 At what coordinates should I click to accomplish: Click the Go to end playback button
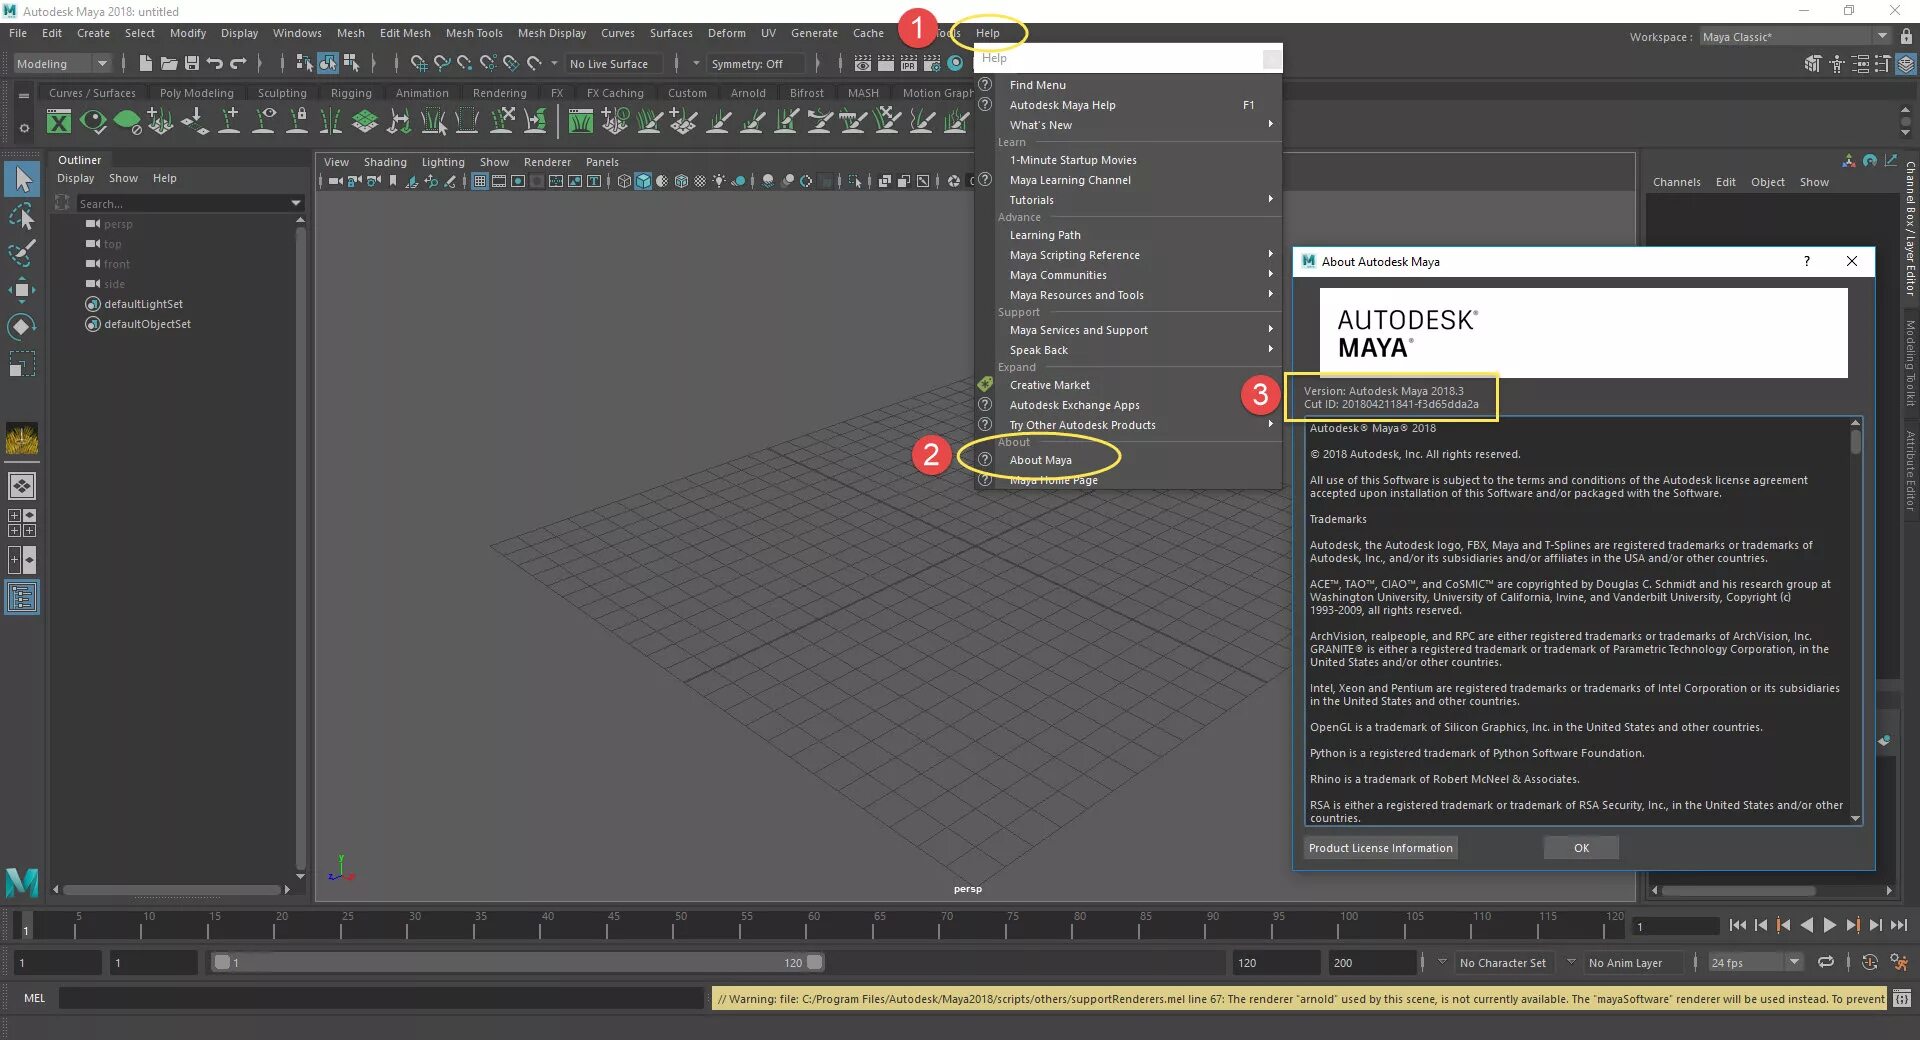click(x=1898, y=925)
